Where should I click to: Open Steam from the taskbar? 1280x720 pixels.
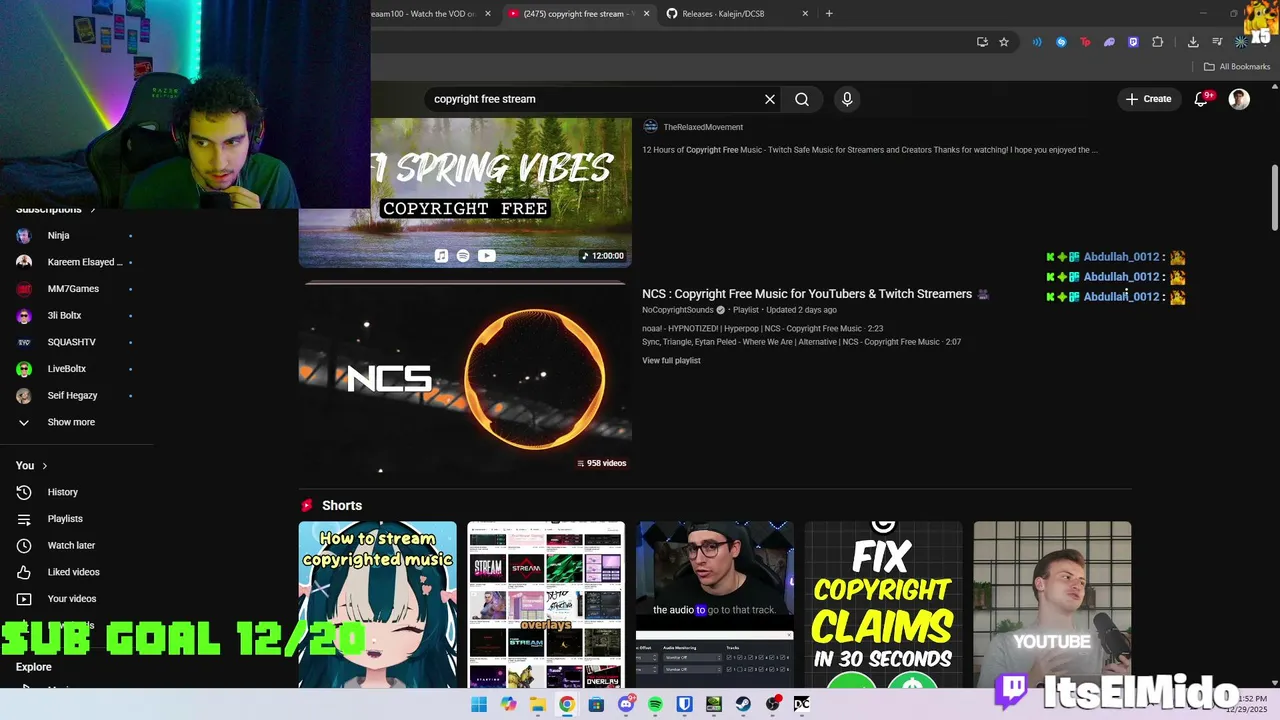743,704
